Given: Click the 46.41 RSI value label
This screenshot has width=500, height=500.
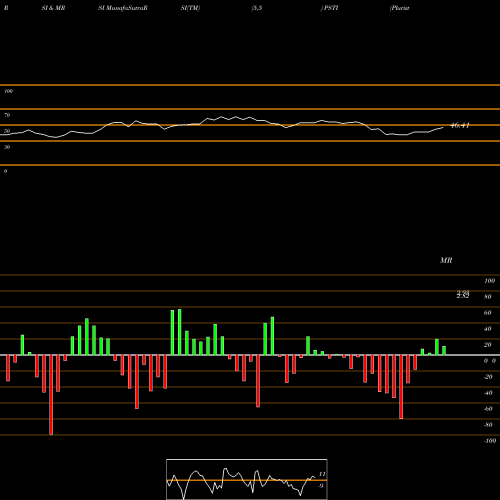Looking at the screenshot, I should (x=460, y=125).
